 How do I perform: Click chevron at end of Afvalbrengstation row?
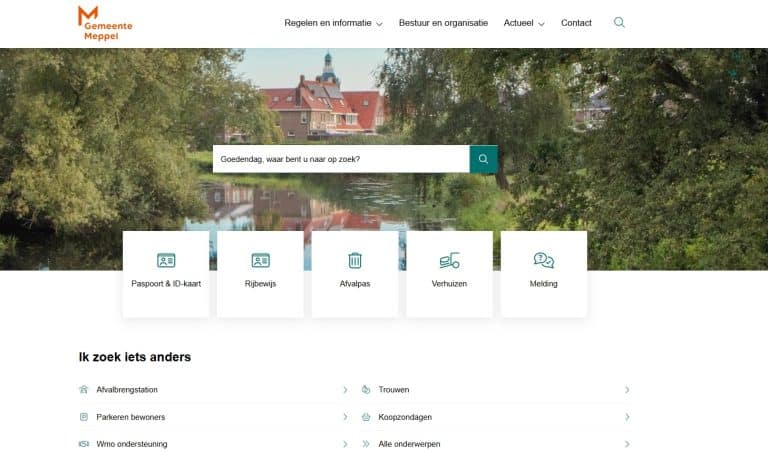click(345, 390)
